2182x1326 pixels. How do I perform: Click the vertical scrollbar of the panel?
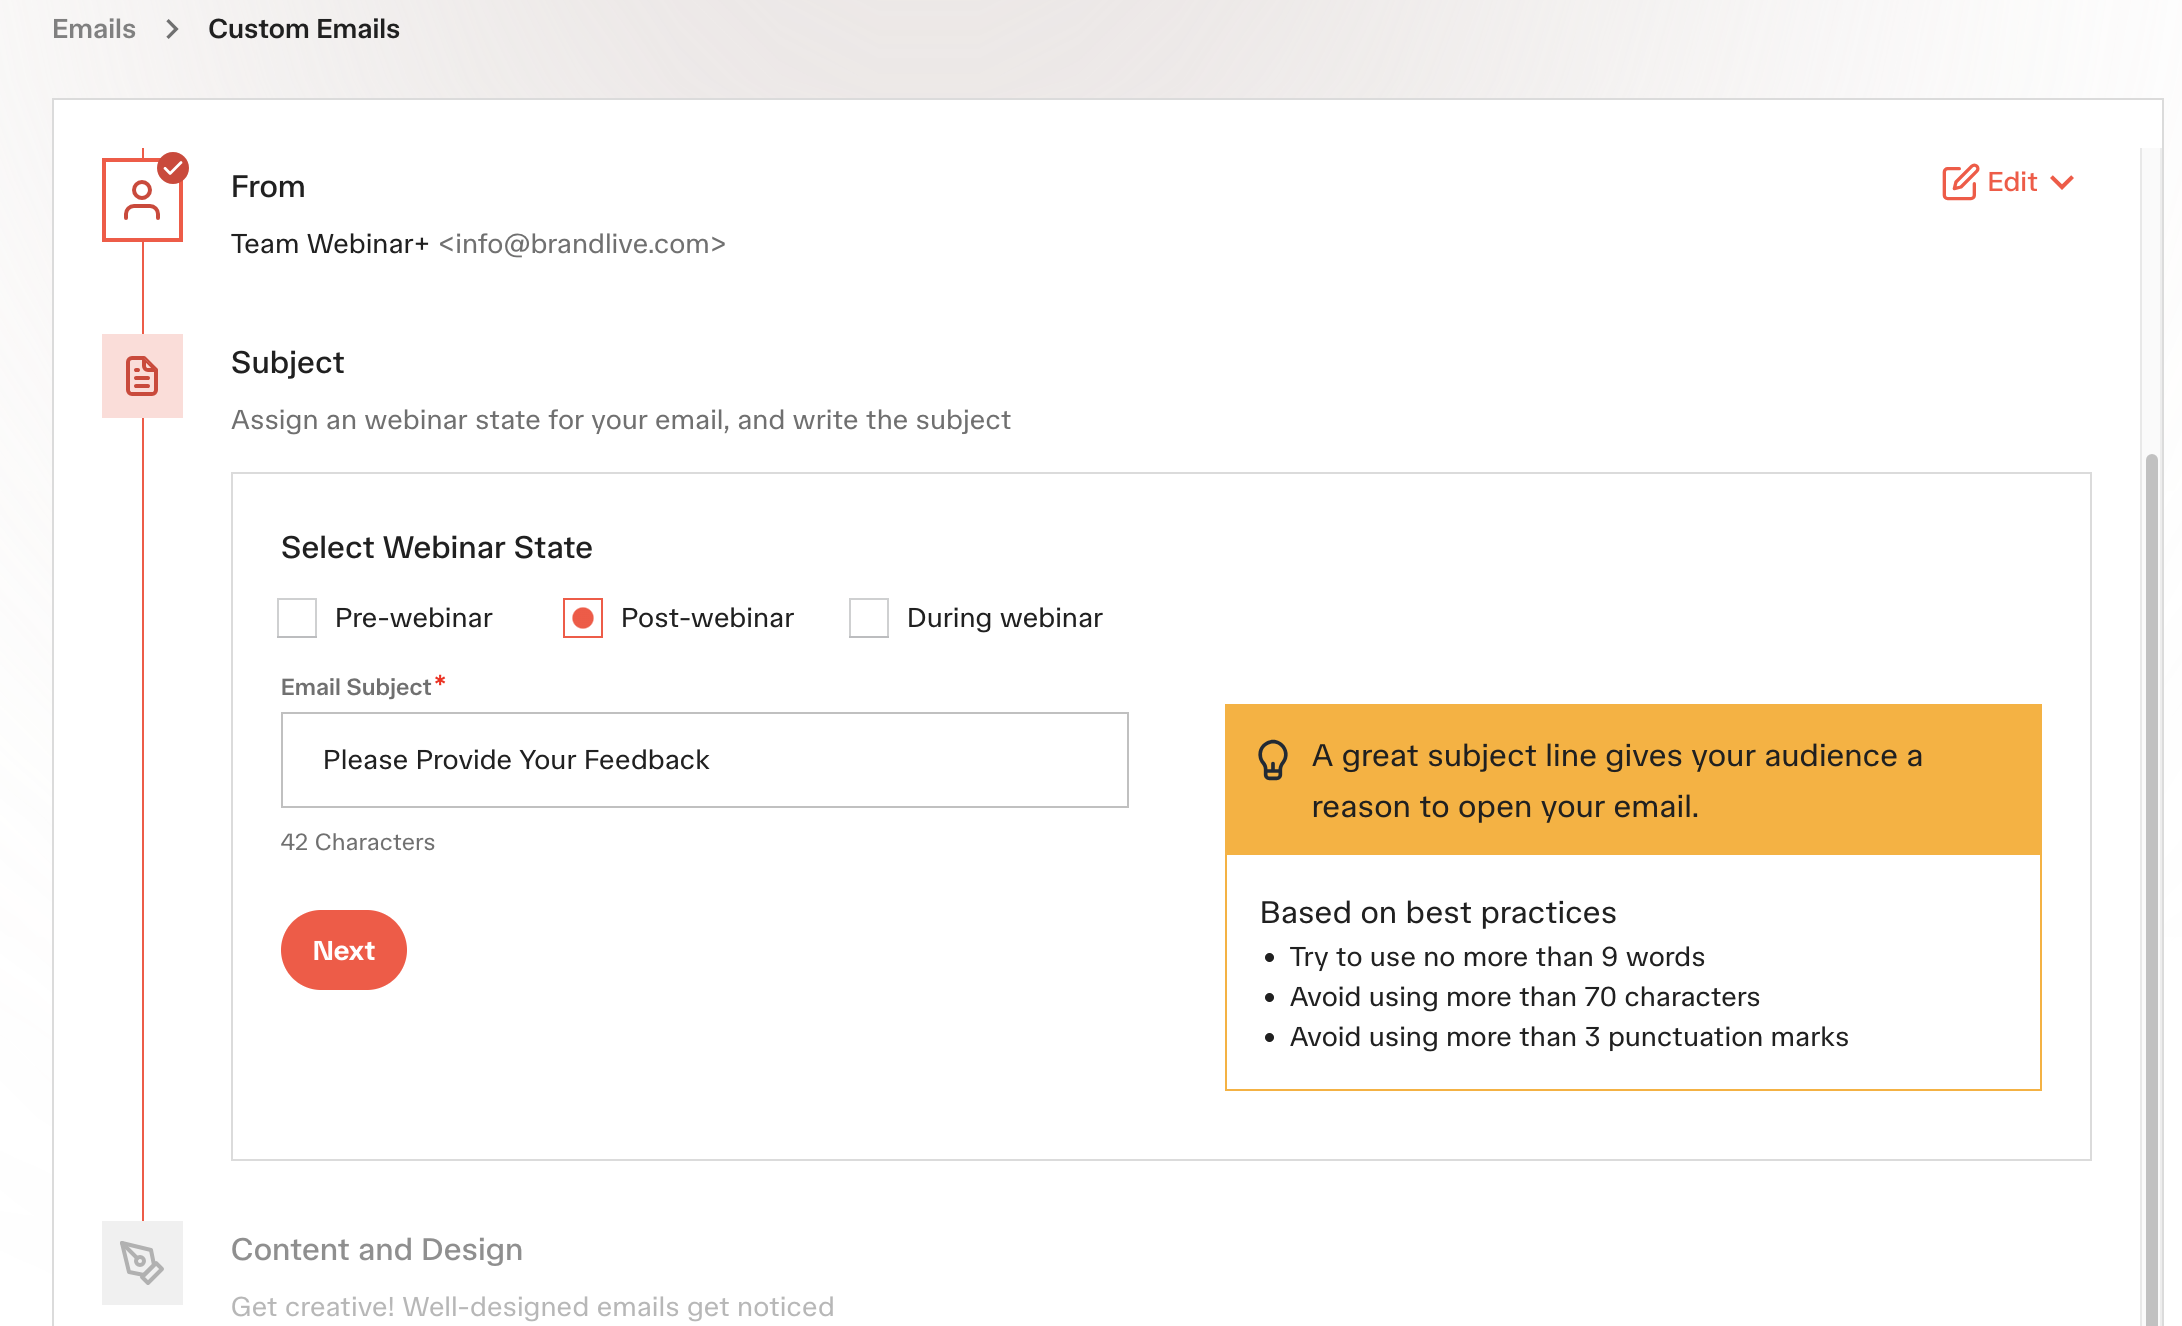[x=2152, y=890]
